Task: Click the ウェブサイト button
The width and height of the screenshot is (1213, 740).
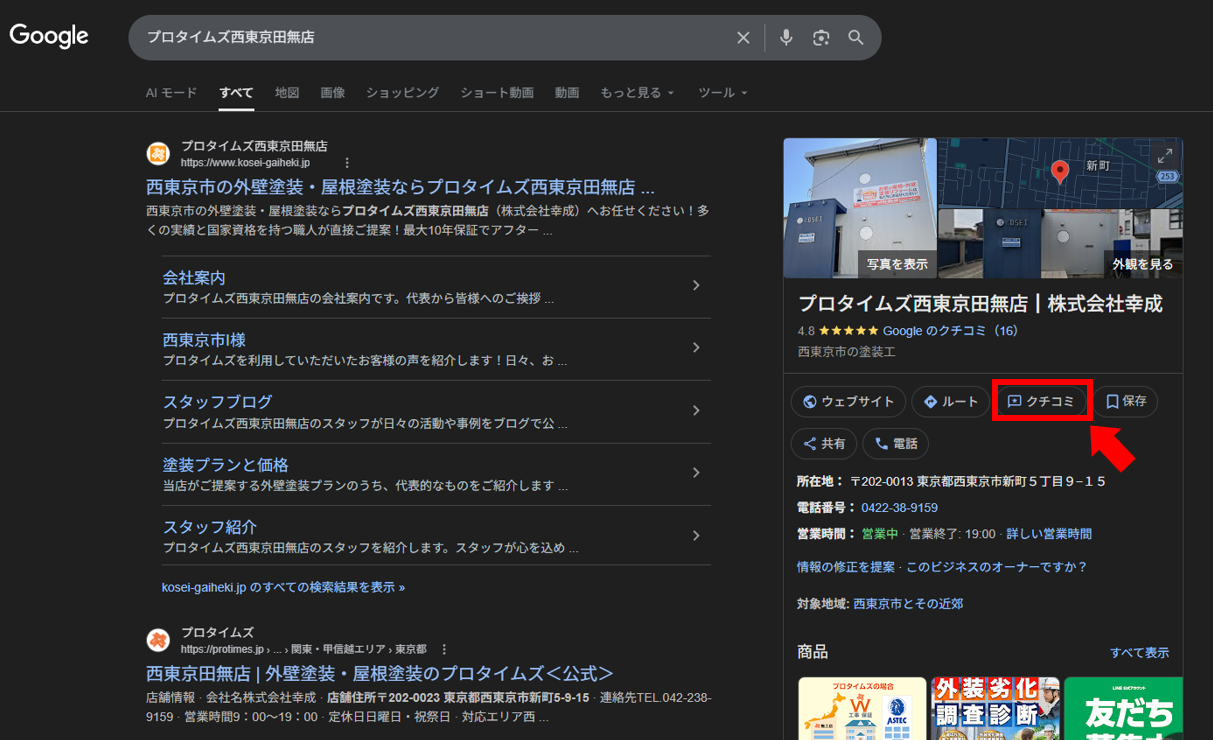Action: pyautogui.click(x=848, y=401)
